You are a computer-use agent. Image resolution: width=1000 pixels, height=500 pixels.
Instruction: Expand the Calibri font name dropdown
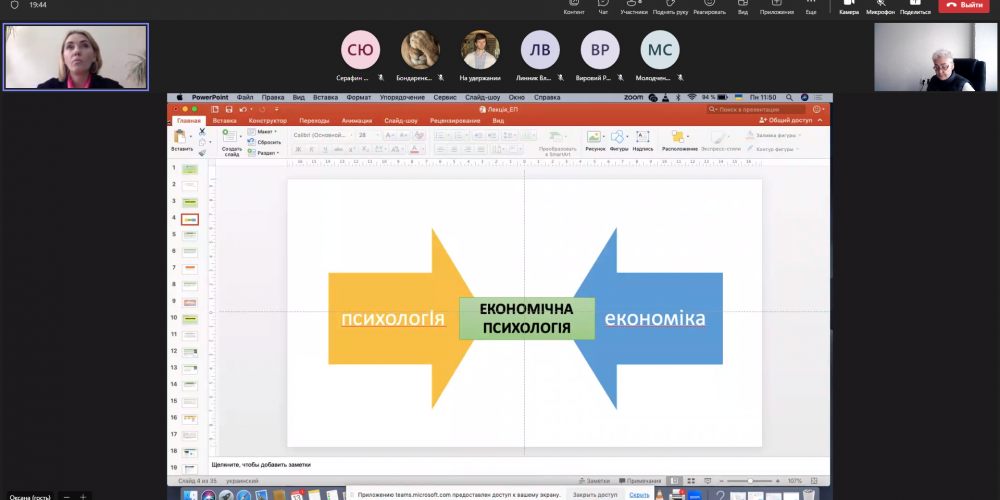tap(322, 134)
